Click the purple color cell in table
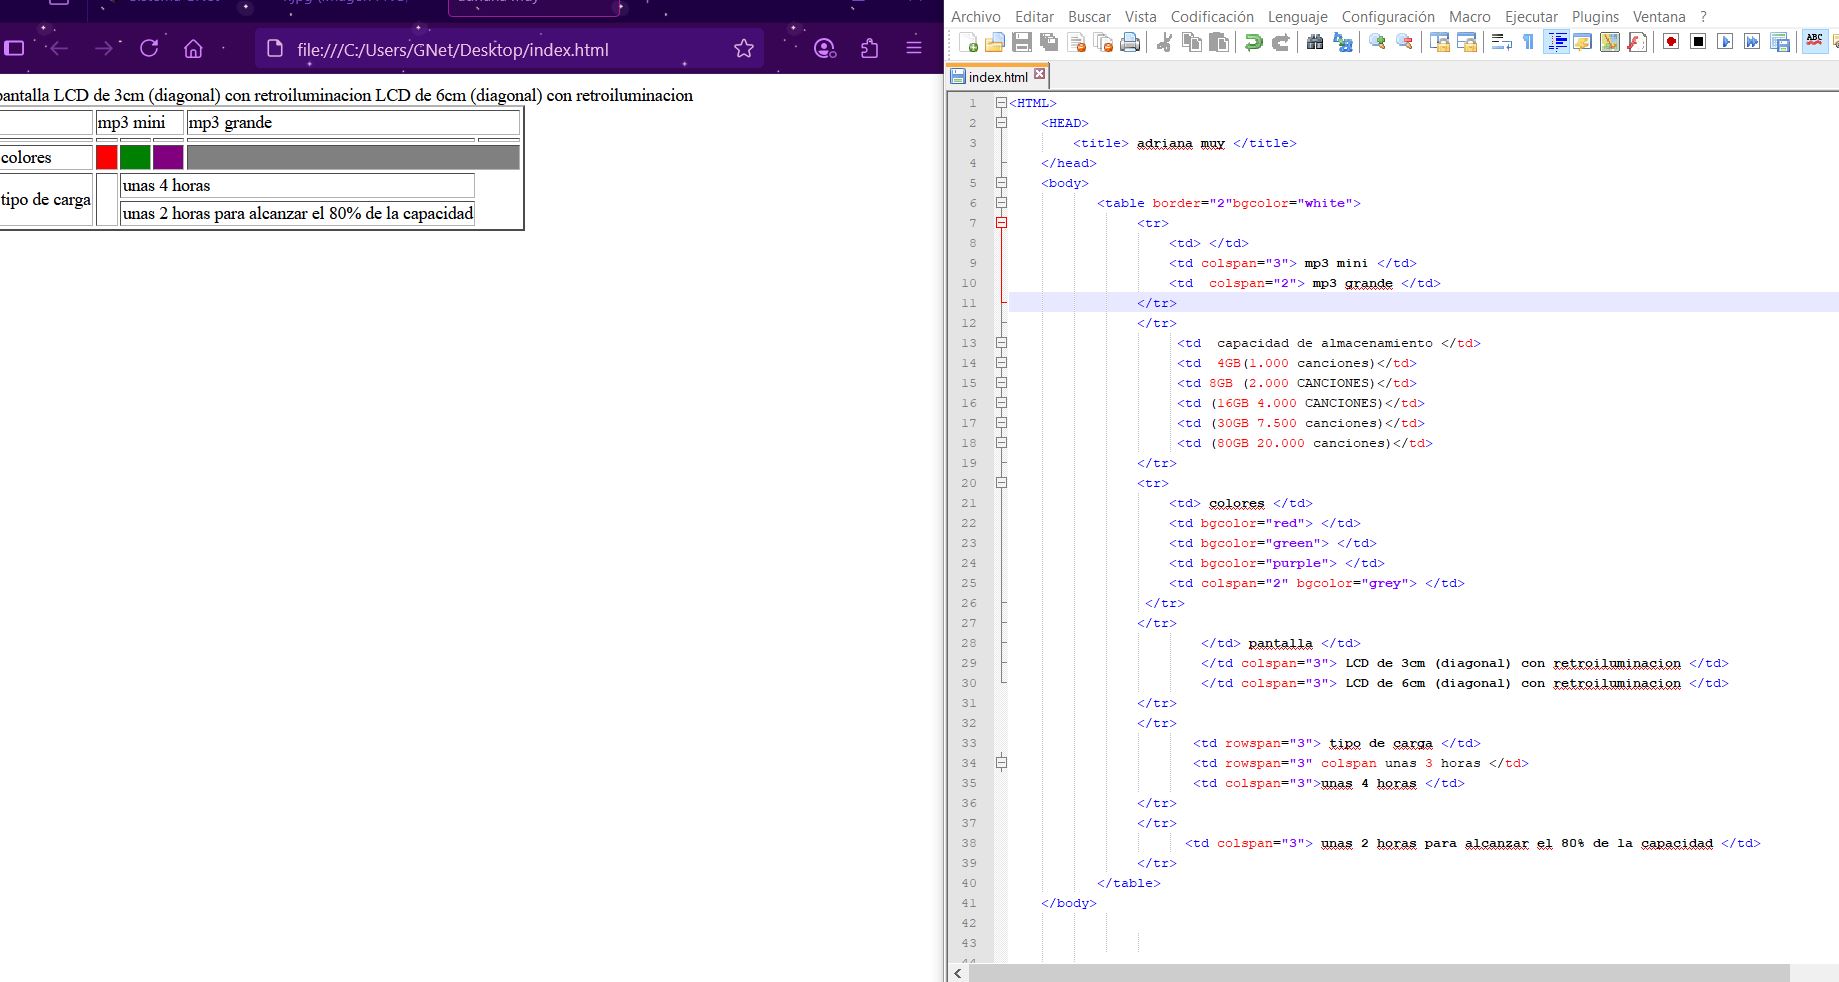1839x982 pixels. 168,157
